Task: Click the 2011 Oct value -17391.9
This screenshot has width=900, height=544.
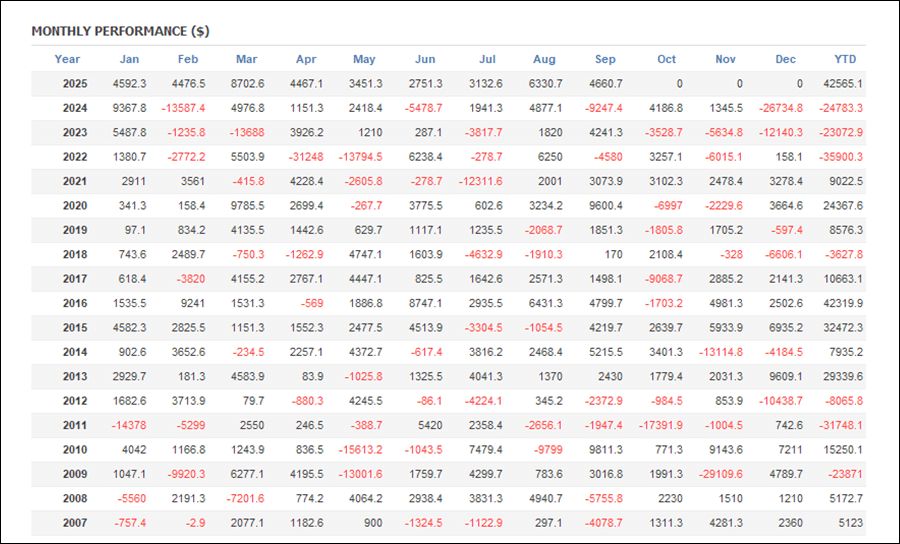Action: pos(660,424)
